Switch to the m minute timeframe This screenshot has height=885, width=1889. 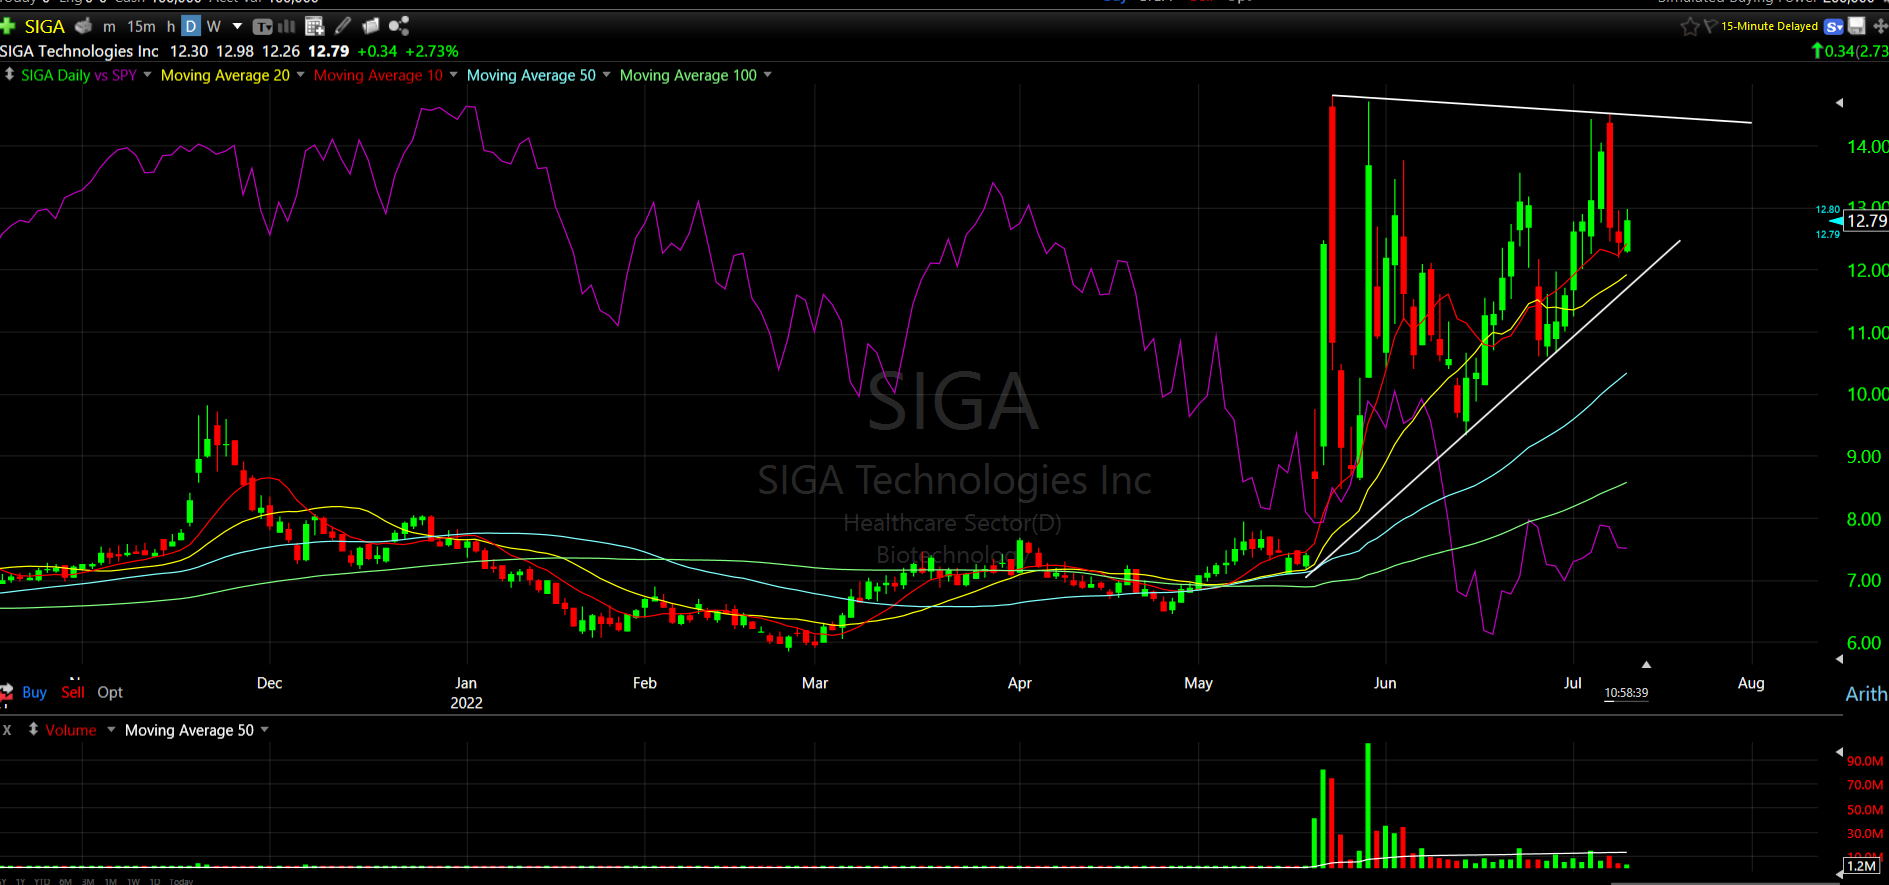[x=109, y=27]
